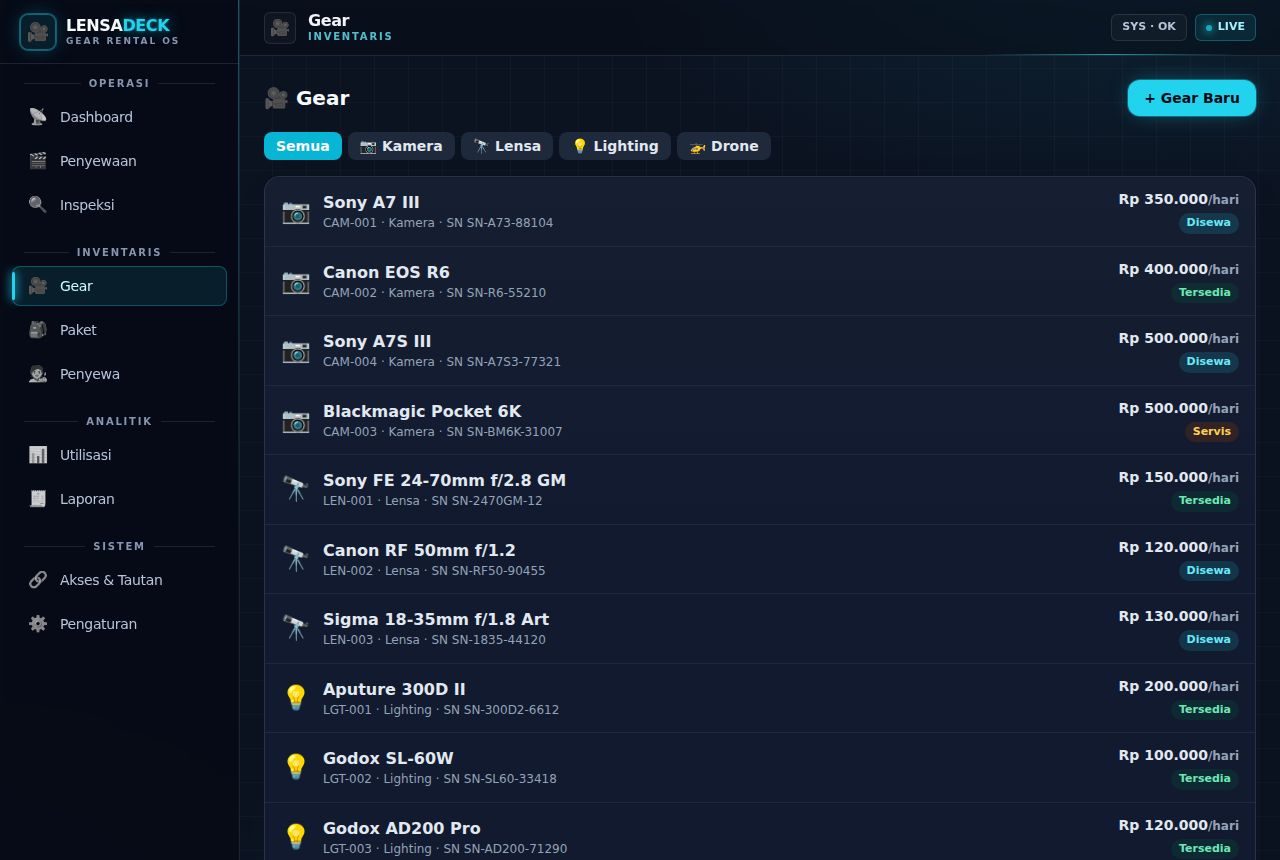Screen dimensions: 1280x860
Task: Select the Inspeksi magnifier icon
Action: 38,205
